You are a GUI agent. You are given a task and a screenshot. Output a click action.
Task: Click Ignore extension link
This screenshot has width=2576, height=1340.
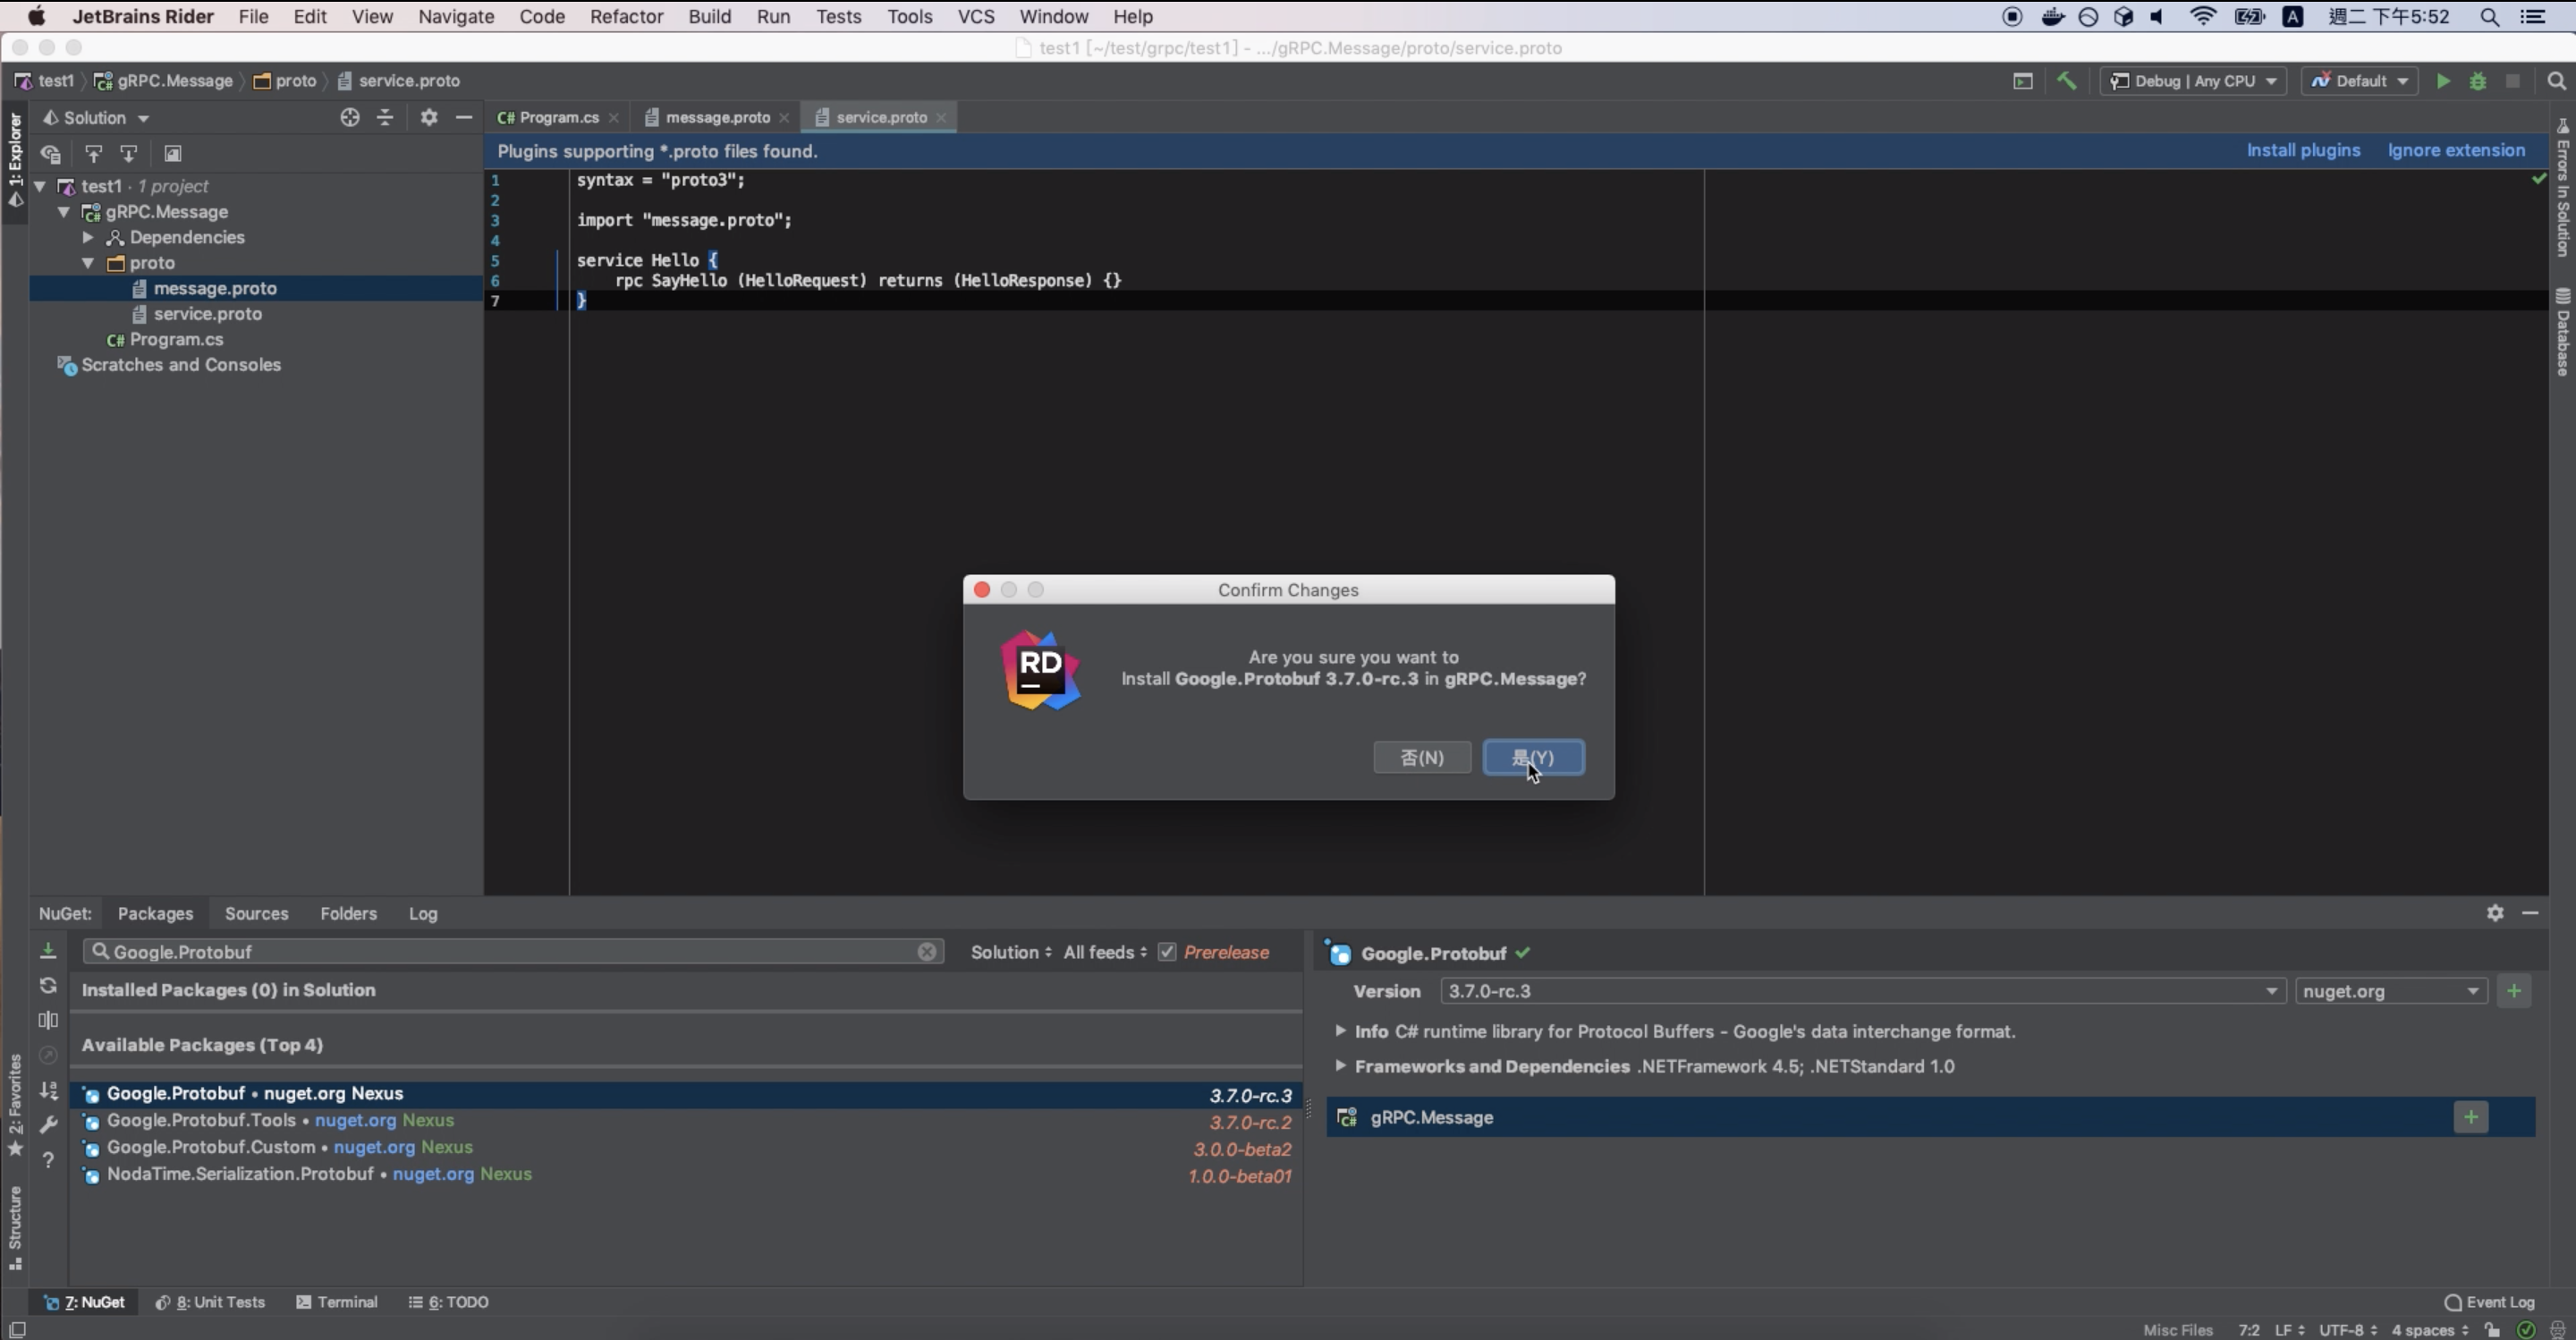click(2456, 150)
